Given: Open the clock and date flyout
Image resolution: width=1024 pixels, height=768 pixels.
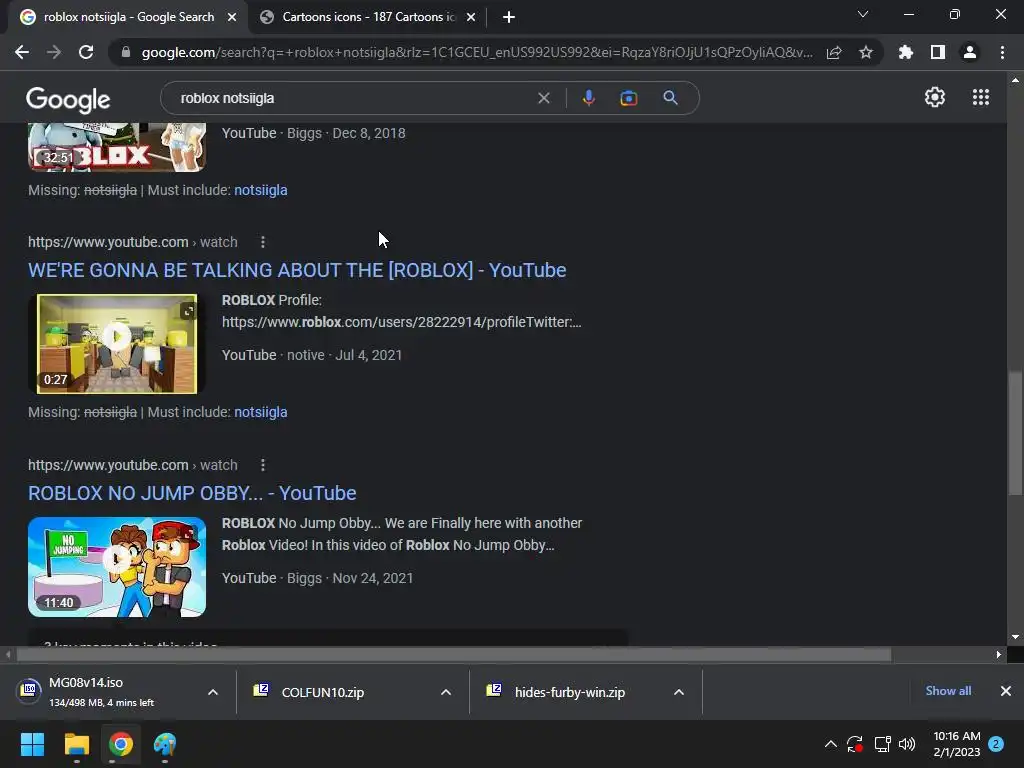Looking at the screenshot, I should point(957,744).
